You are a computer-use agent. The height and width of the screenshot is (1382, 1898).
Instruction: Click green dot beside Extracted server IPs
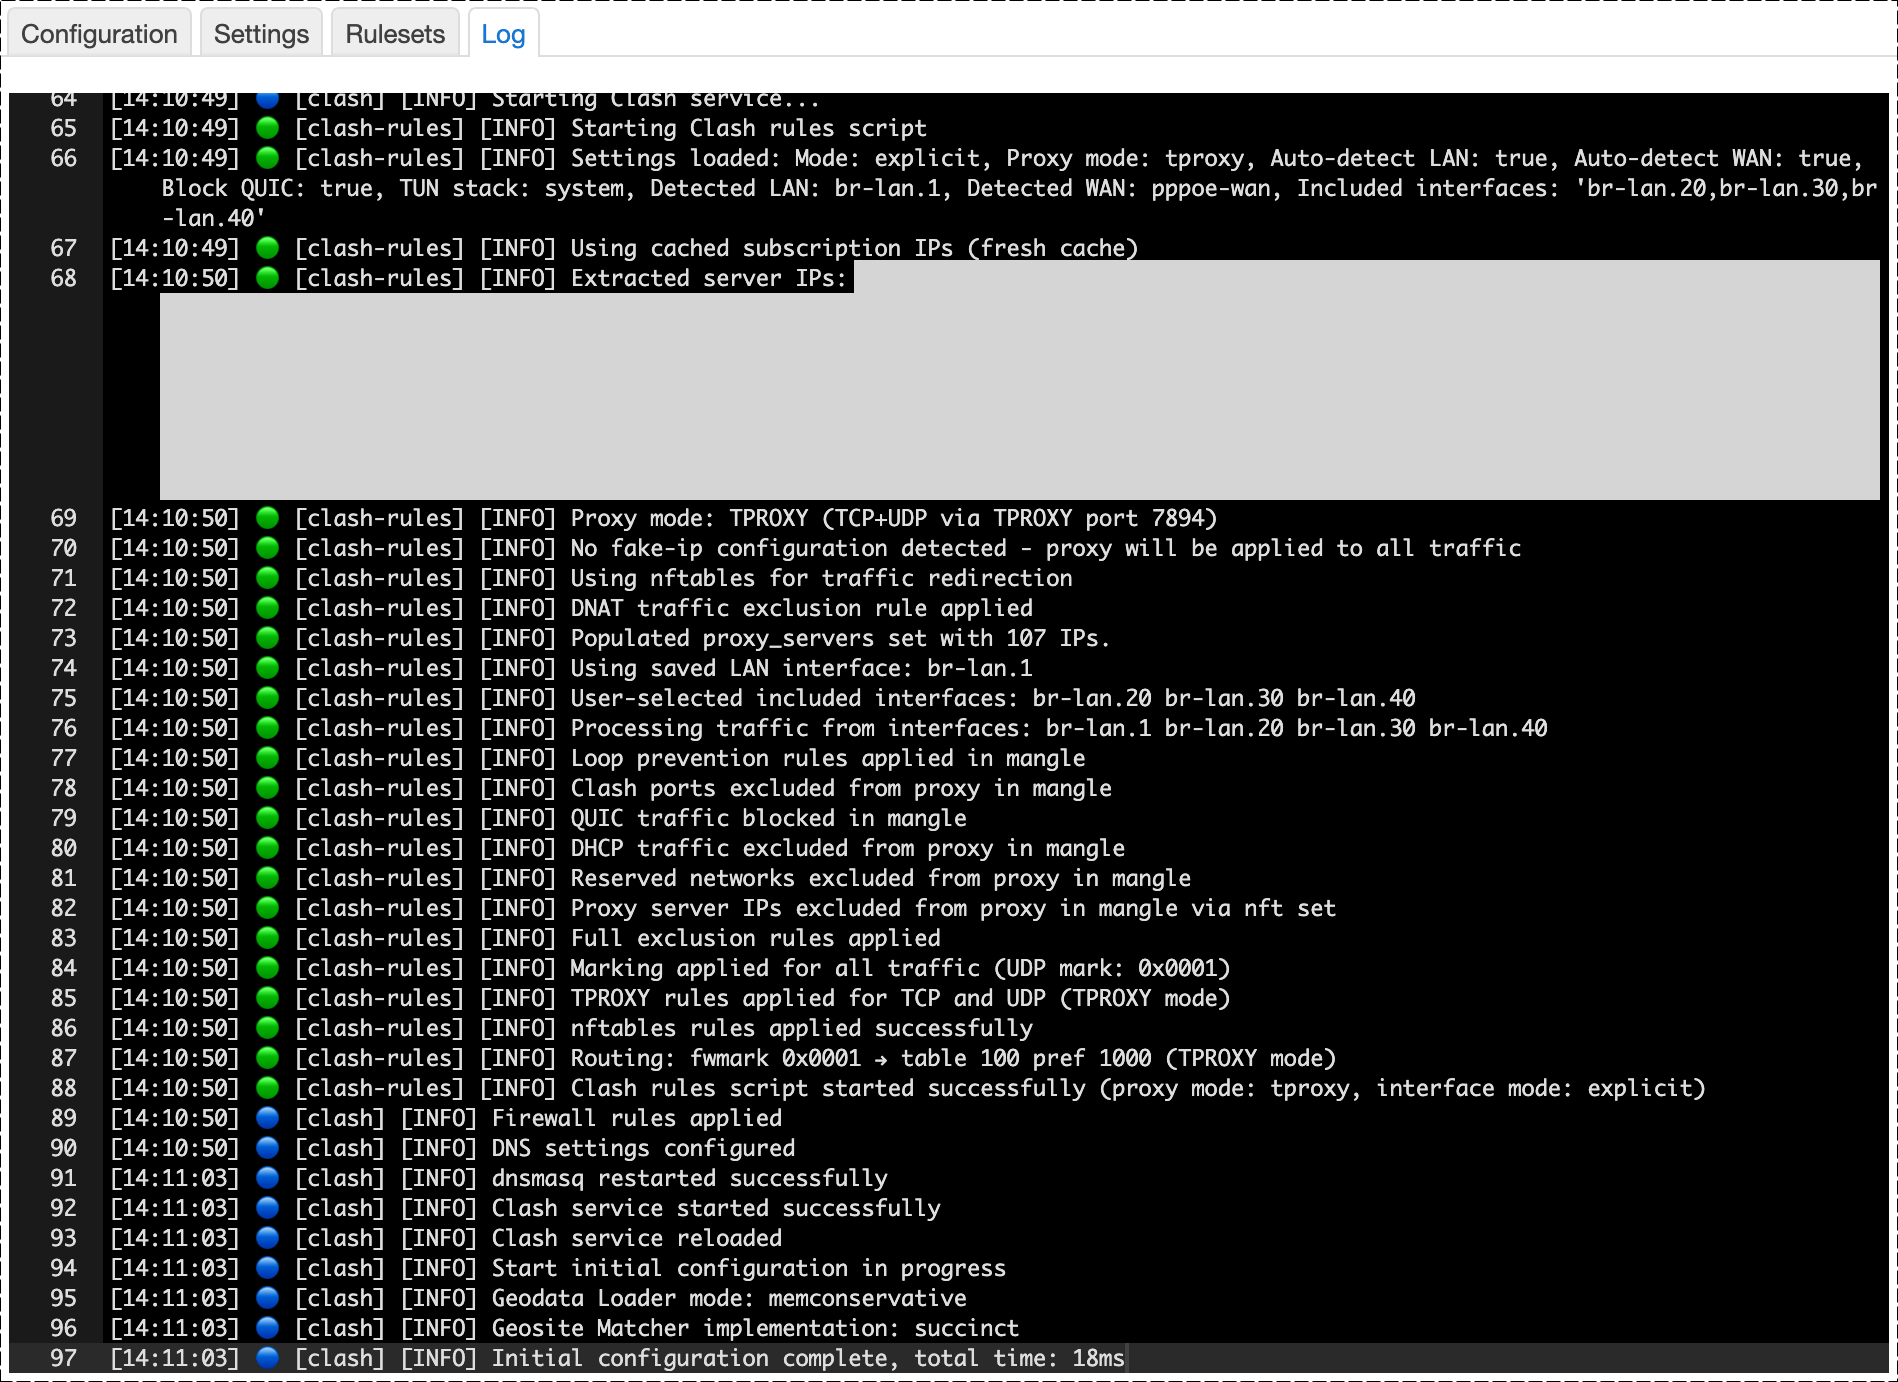pos(267,278)
